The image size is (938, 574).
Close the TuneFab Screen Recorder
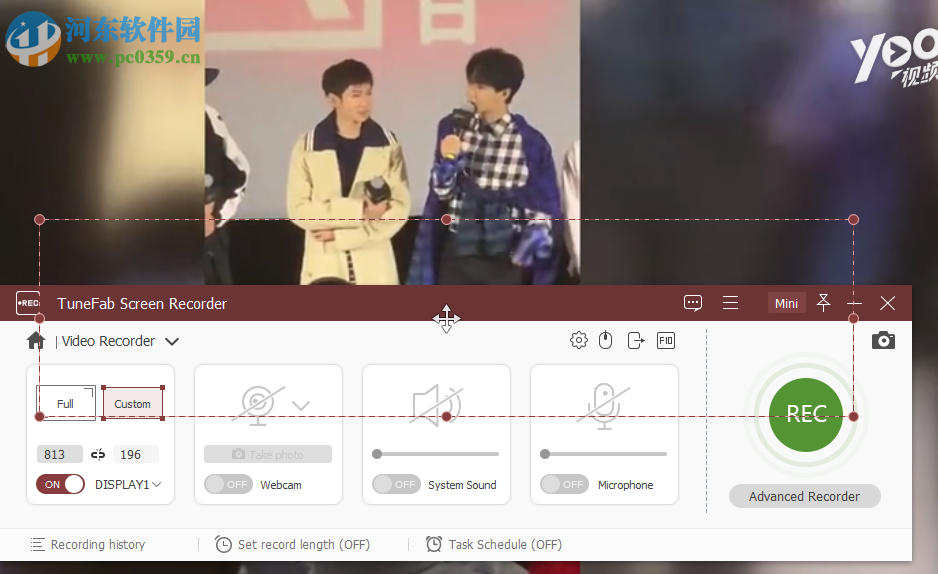[x=887, y=303]
